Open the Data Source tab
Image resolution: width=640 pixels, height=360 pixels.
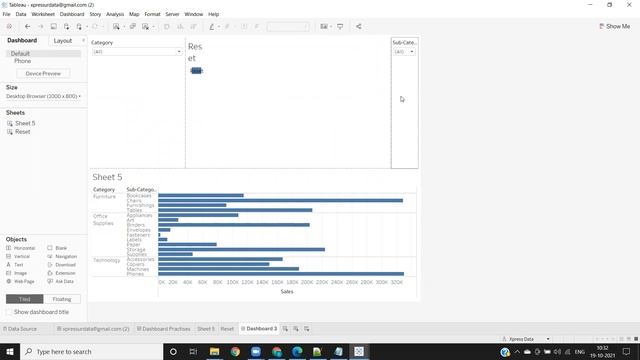pos(20,329)
